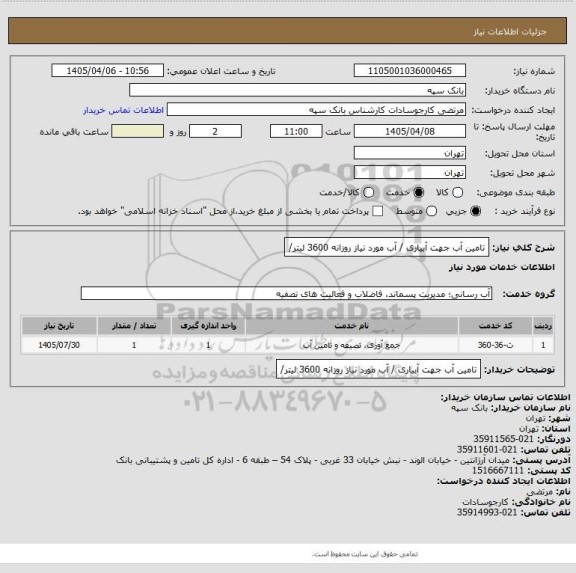Select the کالا/خدمت radio button

click(368, 192)
